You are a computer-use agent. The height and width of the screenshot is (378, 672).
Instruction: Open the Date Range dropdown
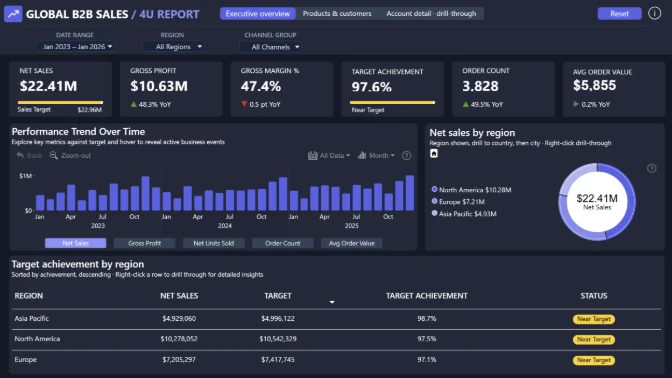(x=75, y=46)
